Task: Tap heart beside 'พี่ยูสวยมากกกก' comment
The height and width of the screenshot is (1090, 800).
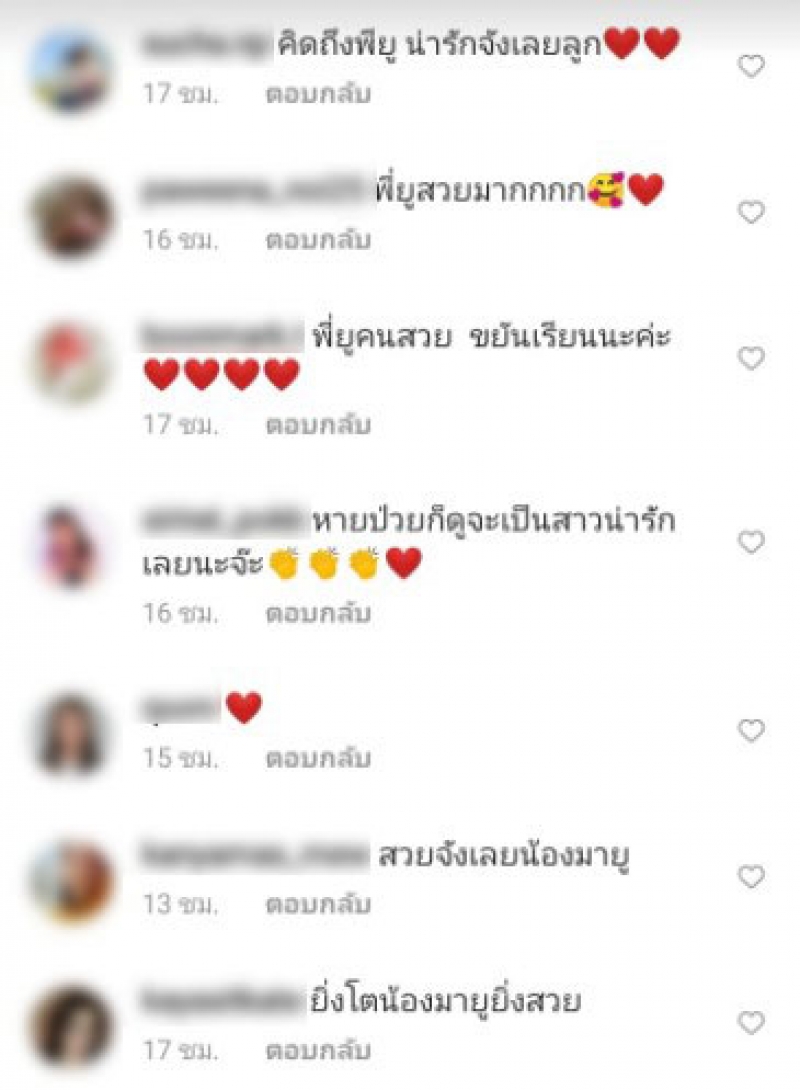Action: [x=751, y=212]
